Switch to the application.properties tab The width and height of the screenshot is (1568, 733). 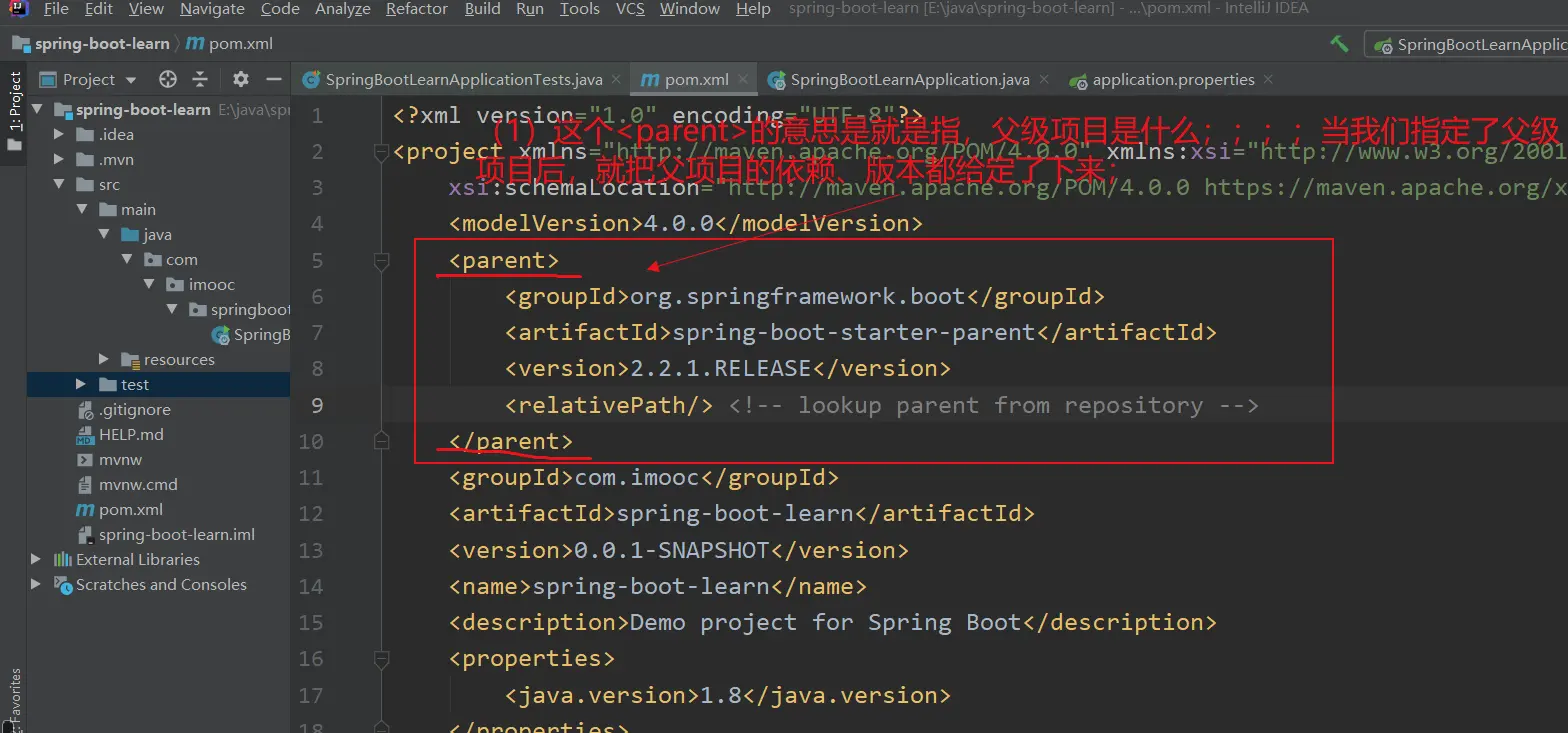coord(1173,79)
